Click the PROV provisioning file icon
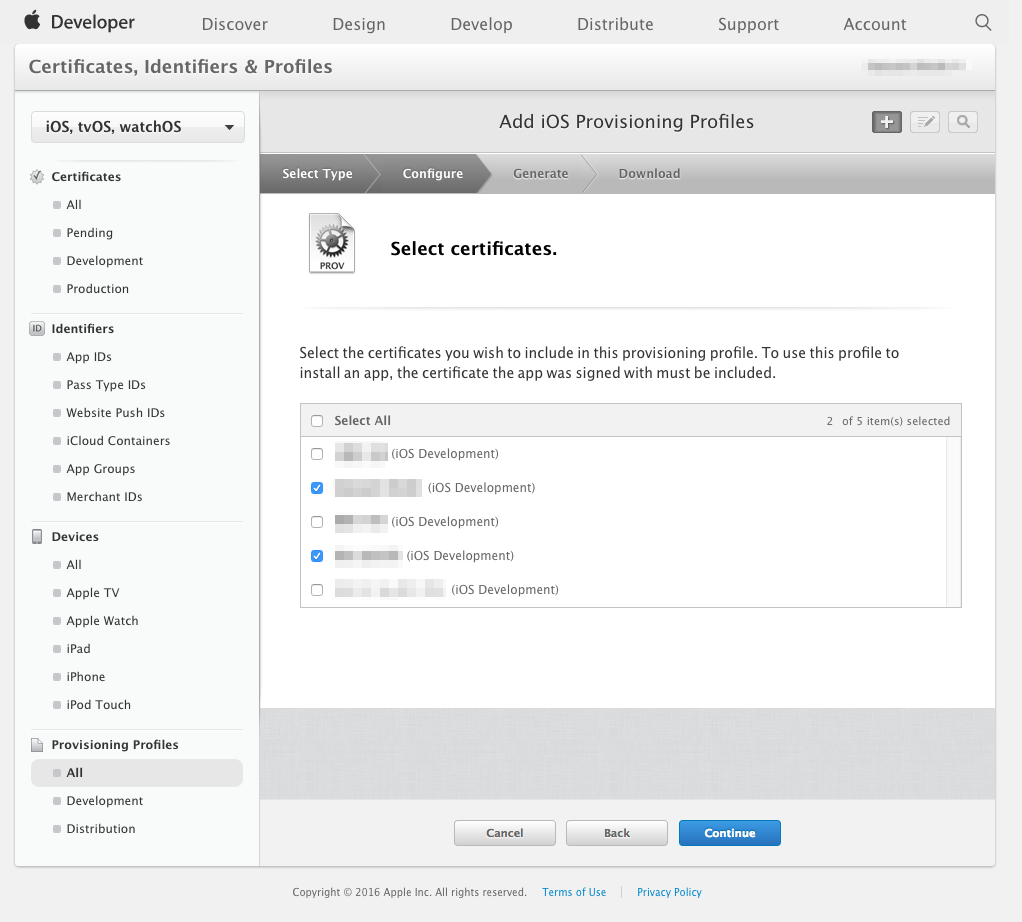Viewport: 1022px width, 922px height. [332, 243]
